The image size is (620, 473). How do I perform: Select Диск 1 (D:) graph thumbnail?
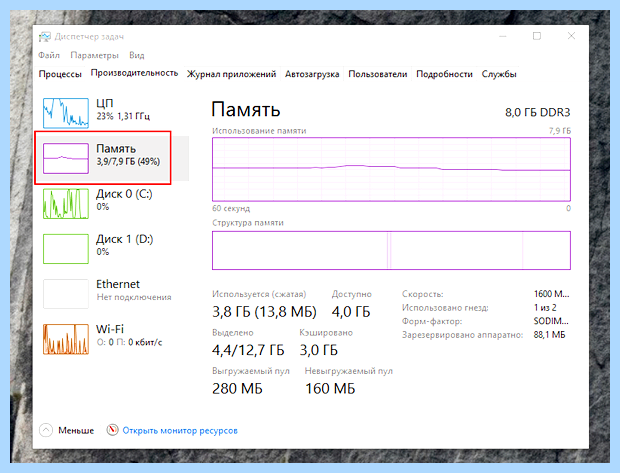coord(66,249)
